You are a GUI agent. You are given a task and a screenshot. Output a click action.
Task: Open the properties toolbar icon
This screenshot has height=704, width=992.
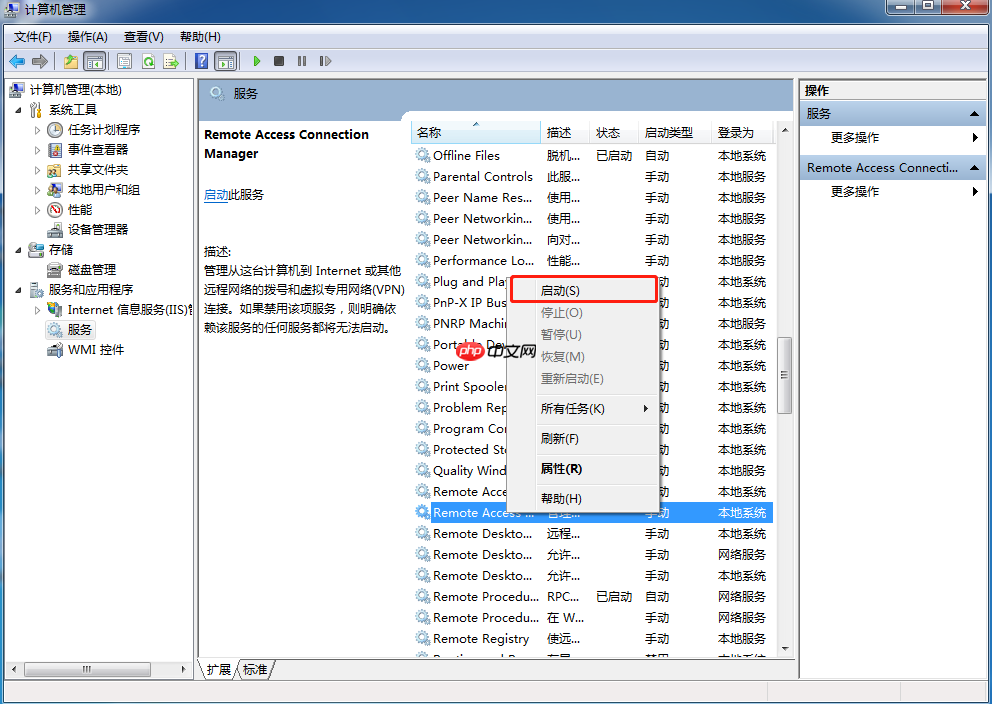coord(125,61)
